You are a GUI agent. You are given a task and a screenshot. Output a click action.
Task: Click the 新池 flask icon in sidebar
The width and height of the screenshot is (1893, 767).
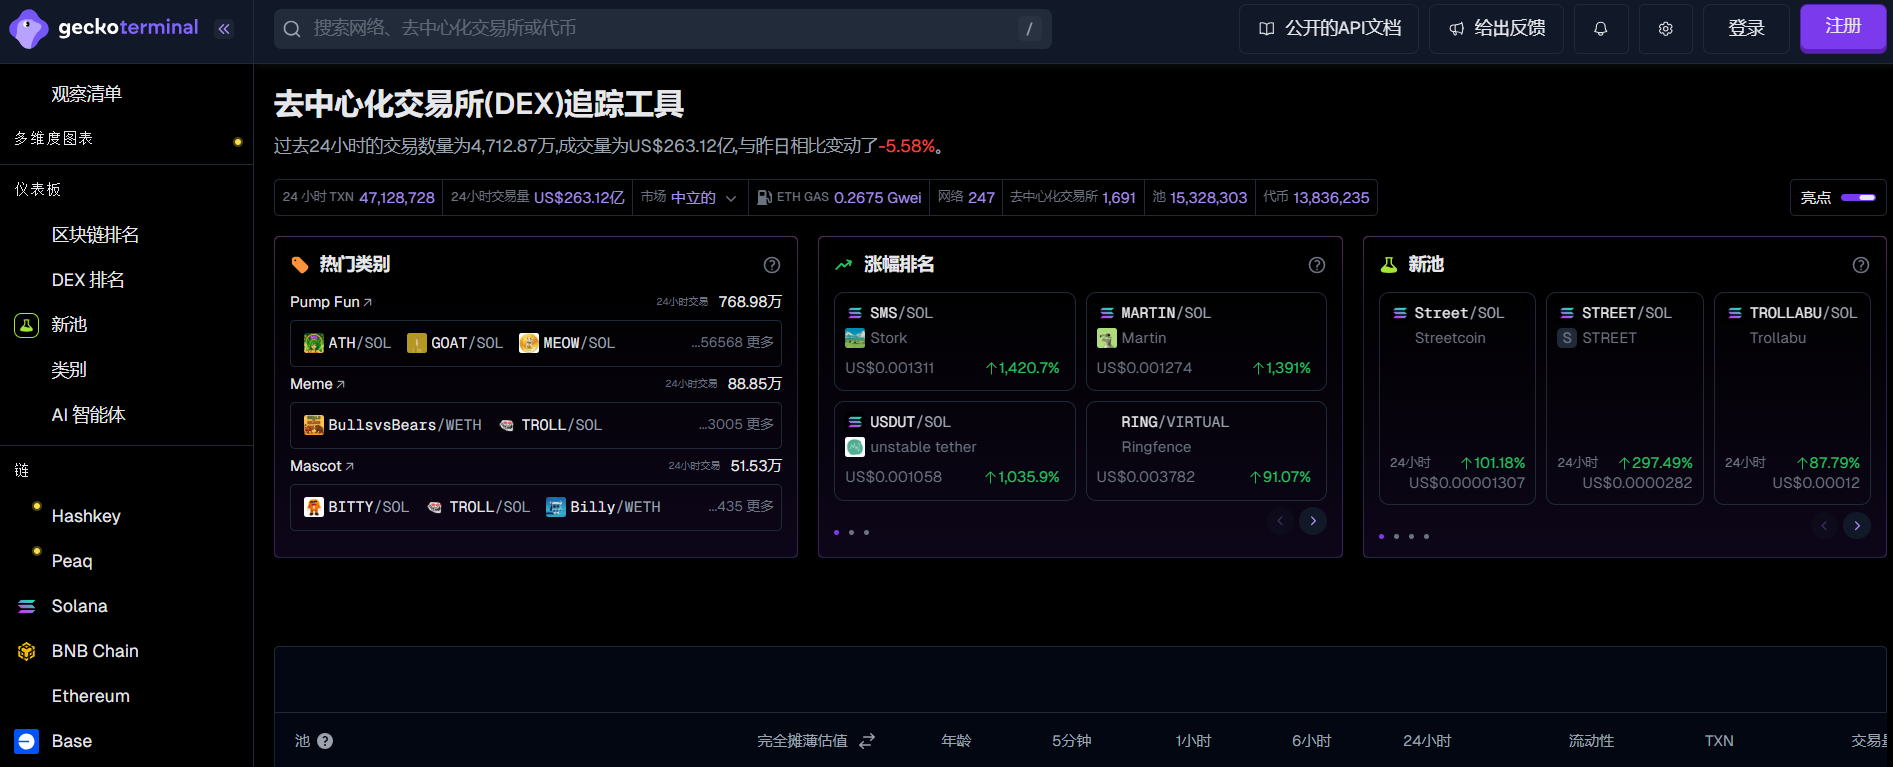coord(27,325)
